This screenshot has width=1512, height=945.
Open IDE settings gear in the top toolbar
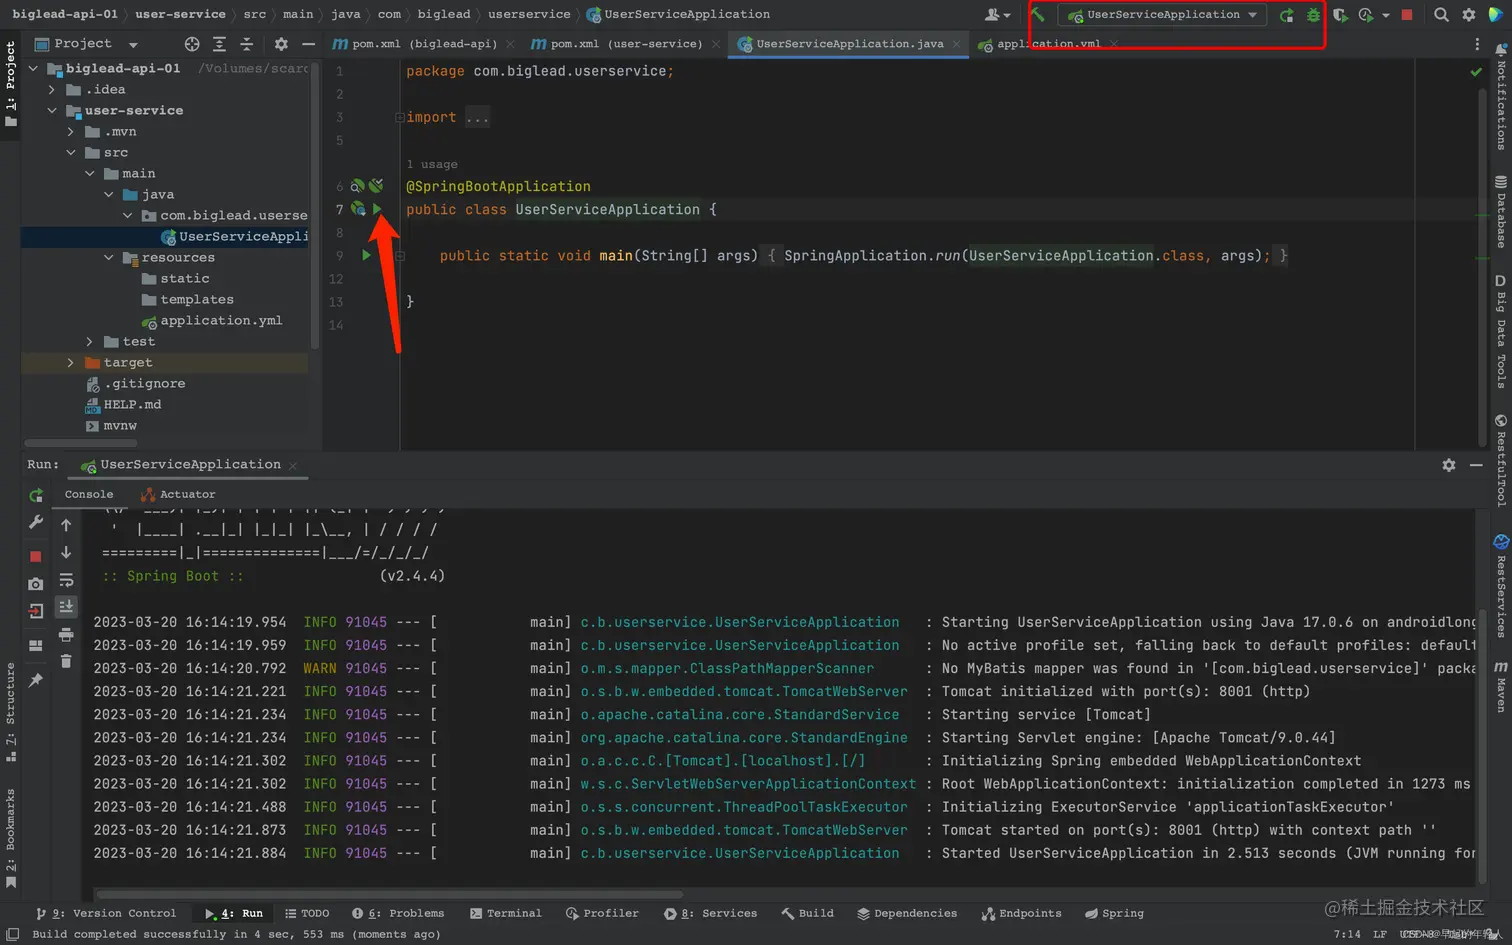[x=1469, y=15]
